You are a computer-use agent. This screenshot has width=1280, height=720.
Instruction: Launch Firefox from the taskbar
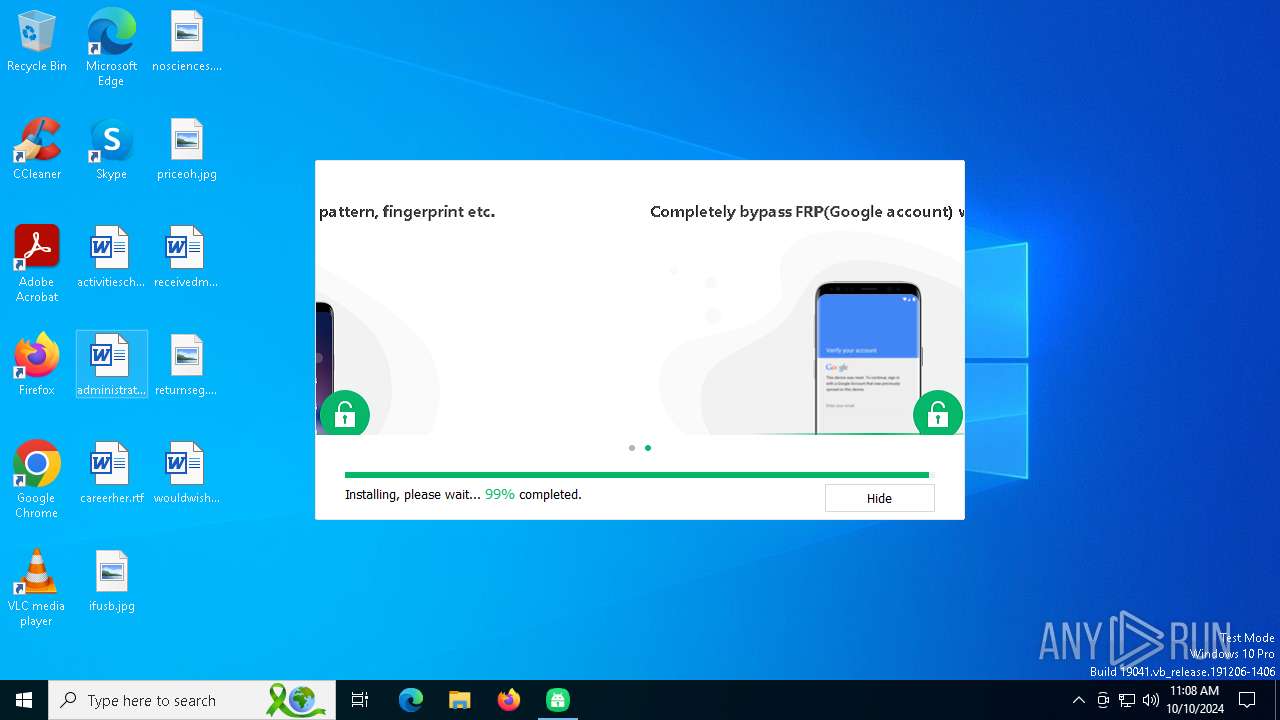click(x=509, y=700)
